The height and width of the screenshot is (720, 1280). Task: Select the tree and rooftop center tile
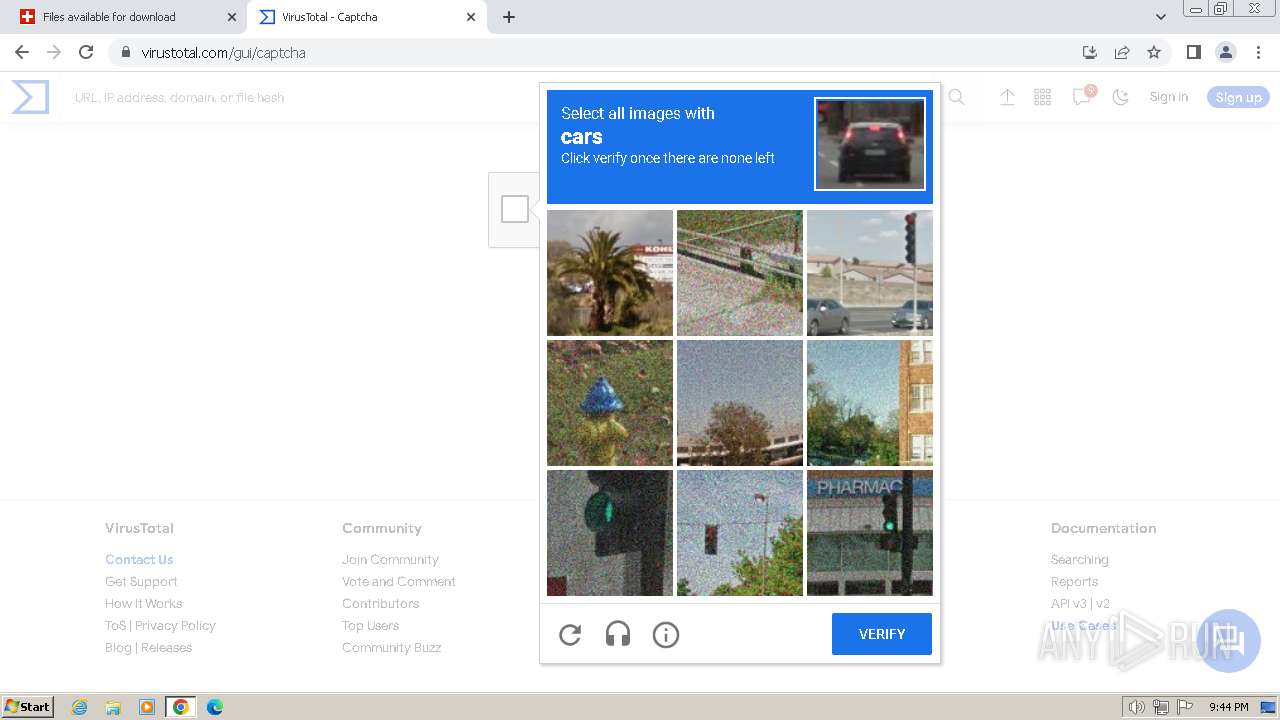(x=740, y=403)
